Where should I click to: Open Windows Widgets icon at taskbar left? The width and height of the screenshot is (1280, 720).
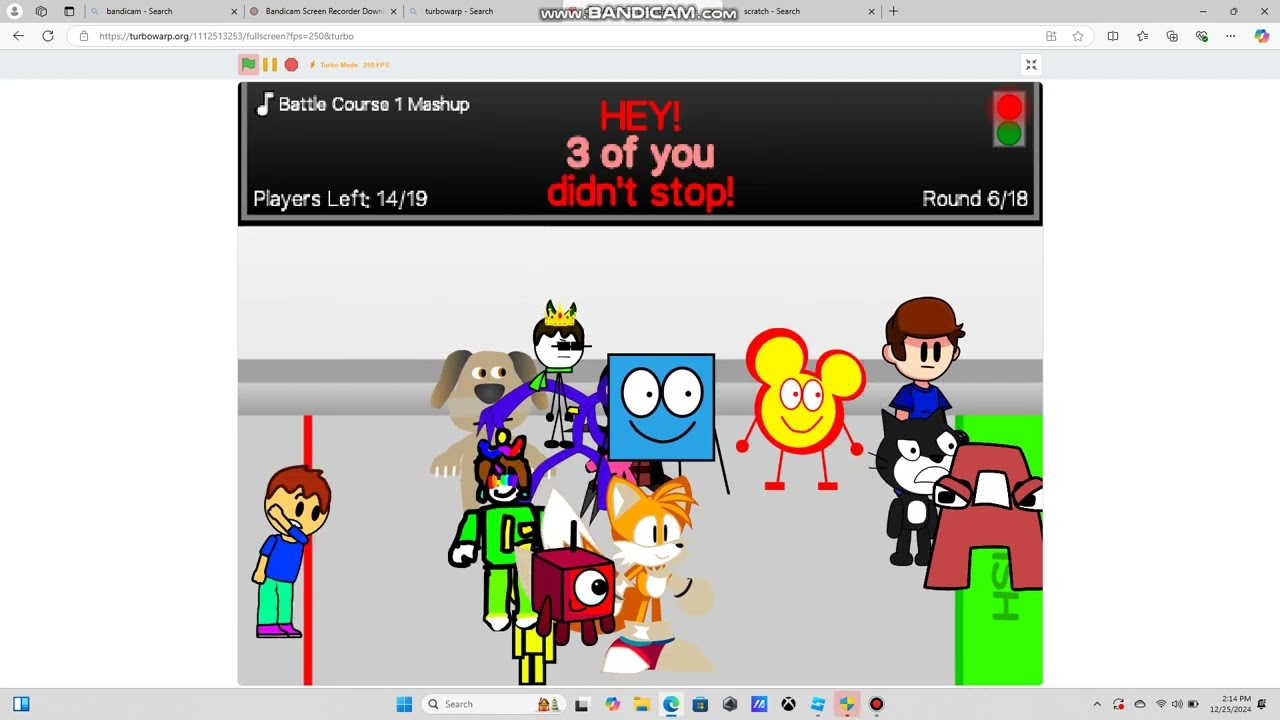(21, 704)
